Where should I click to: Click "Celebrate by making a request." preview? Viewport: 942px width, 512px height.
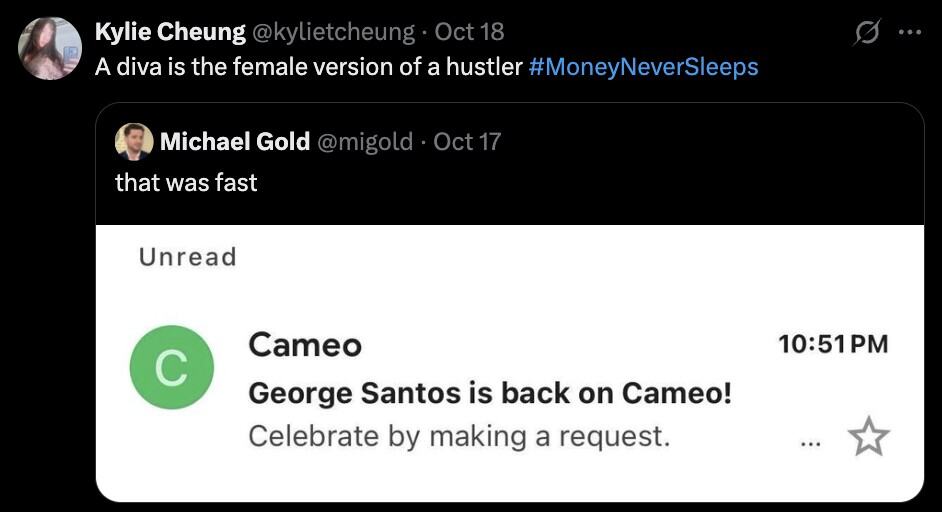(x=459, y=437)
